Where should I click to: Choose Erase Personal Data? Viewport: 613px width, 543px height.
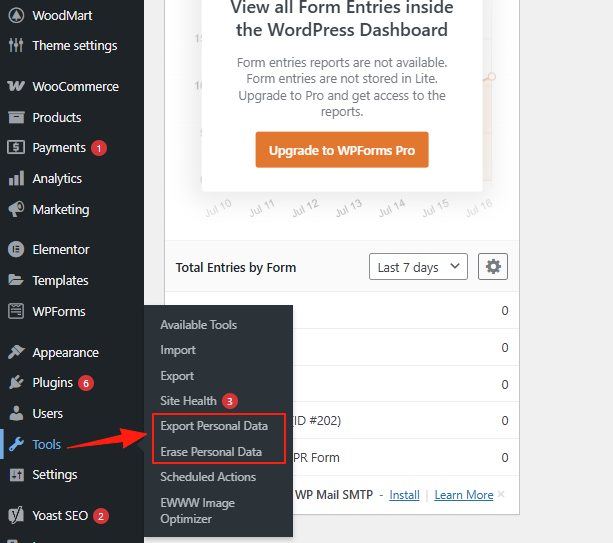point(211,452)
